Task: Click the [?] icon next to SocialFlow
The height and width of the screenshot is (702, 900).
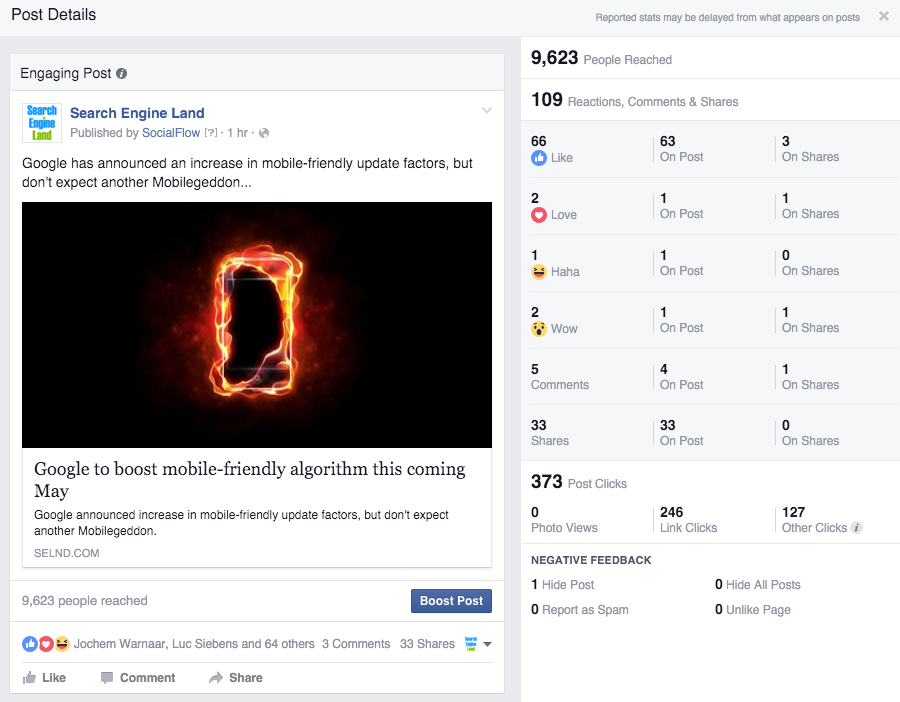Action: coord(211,132)
